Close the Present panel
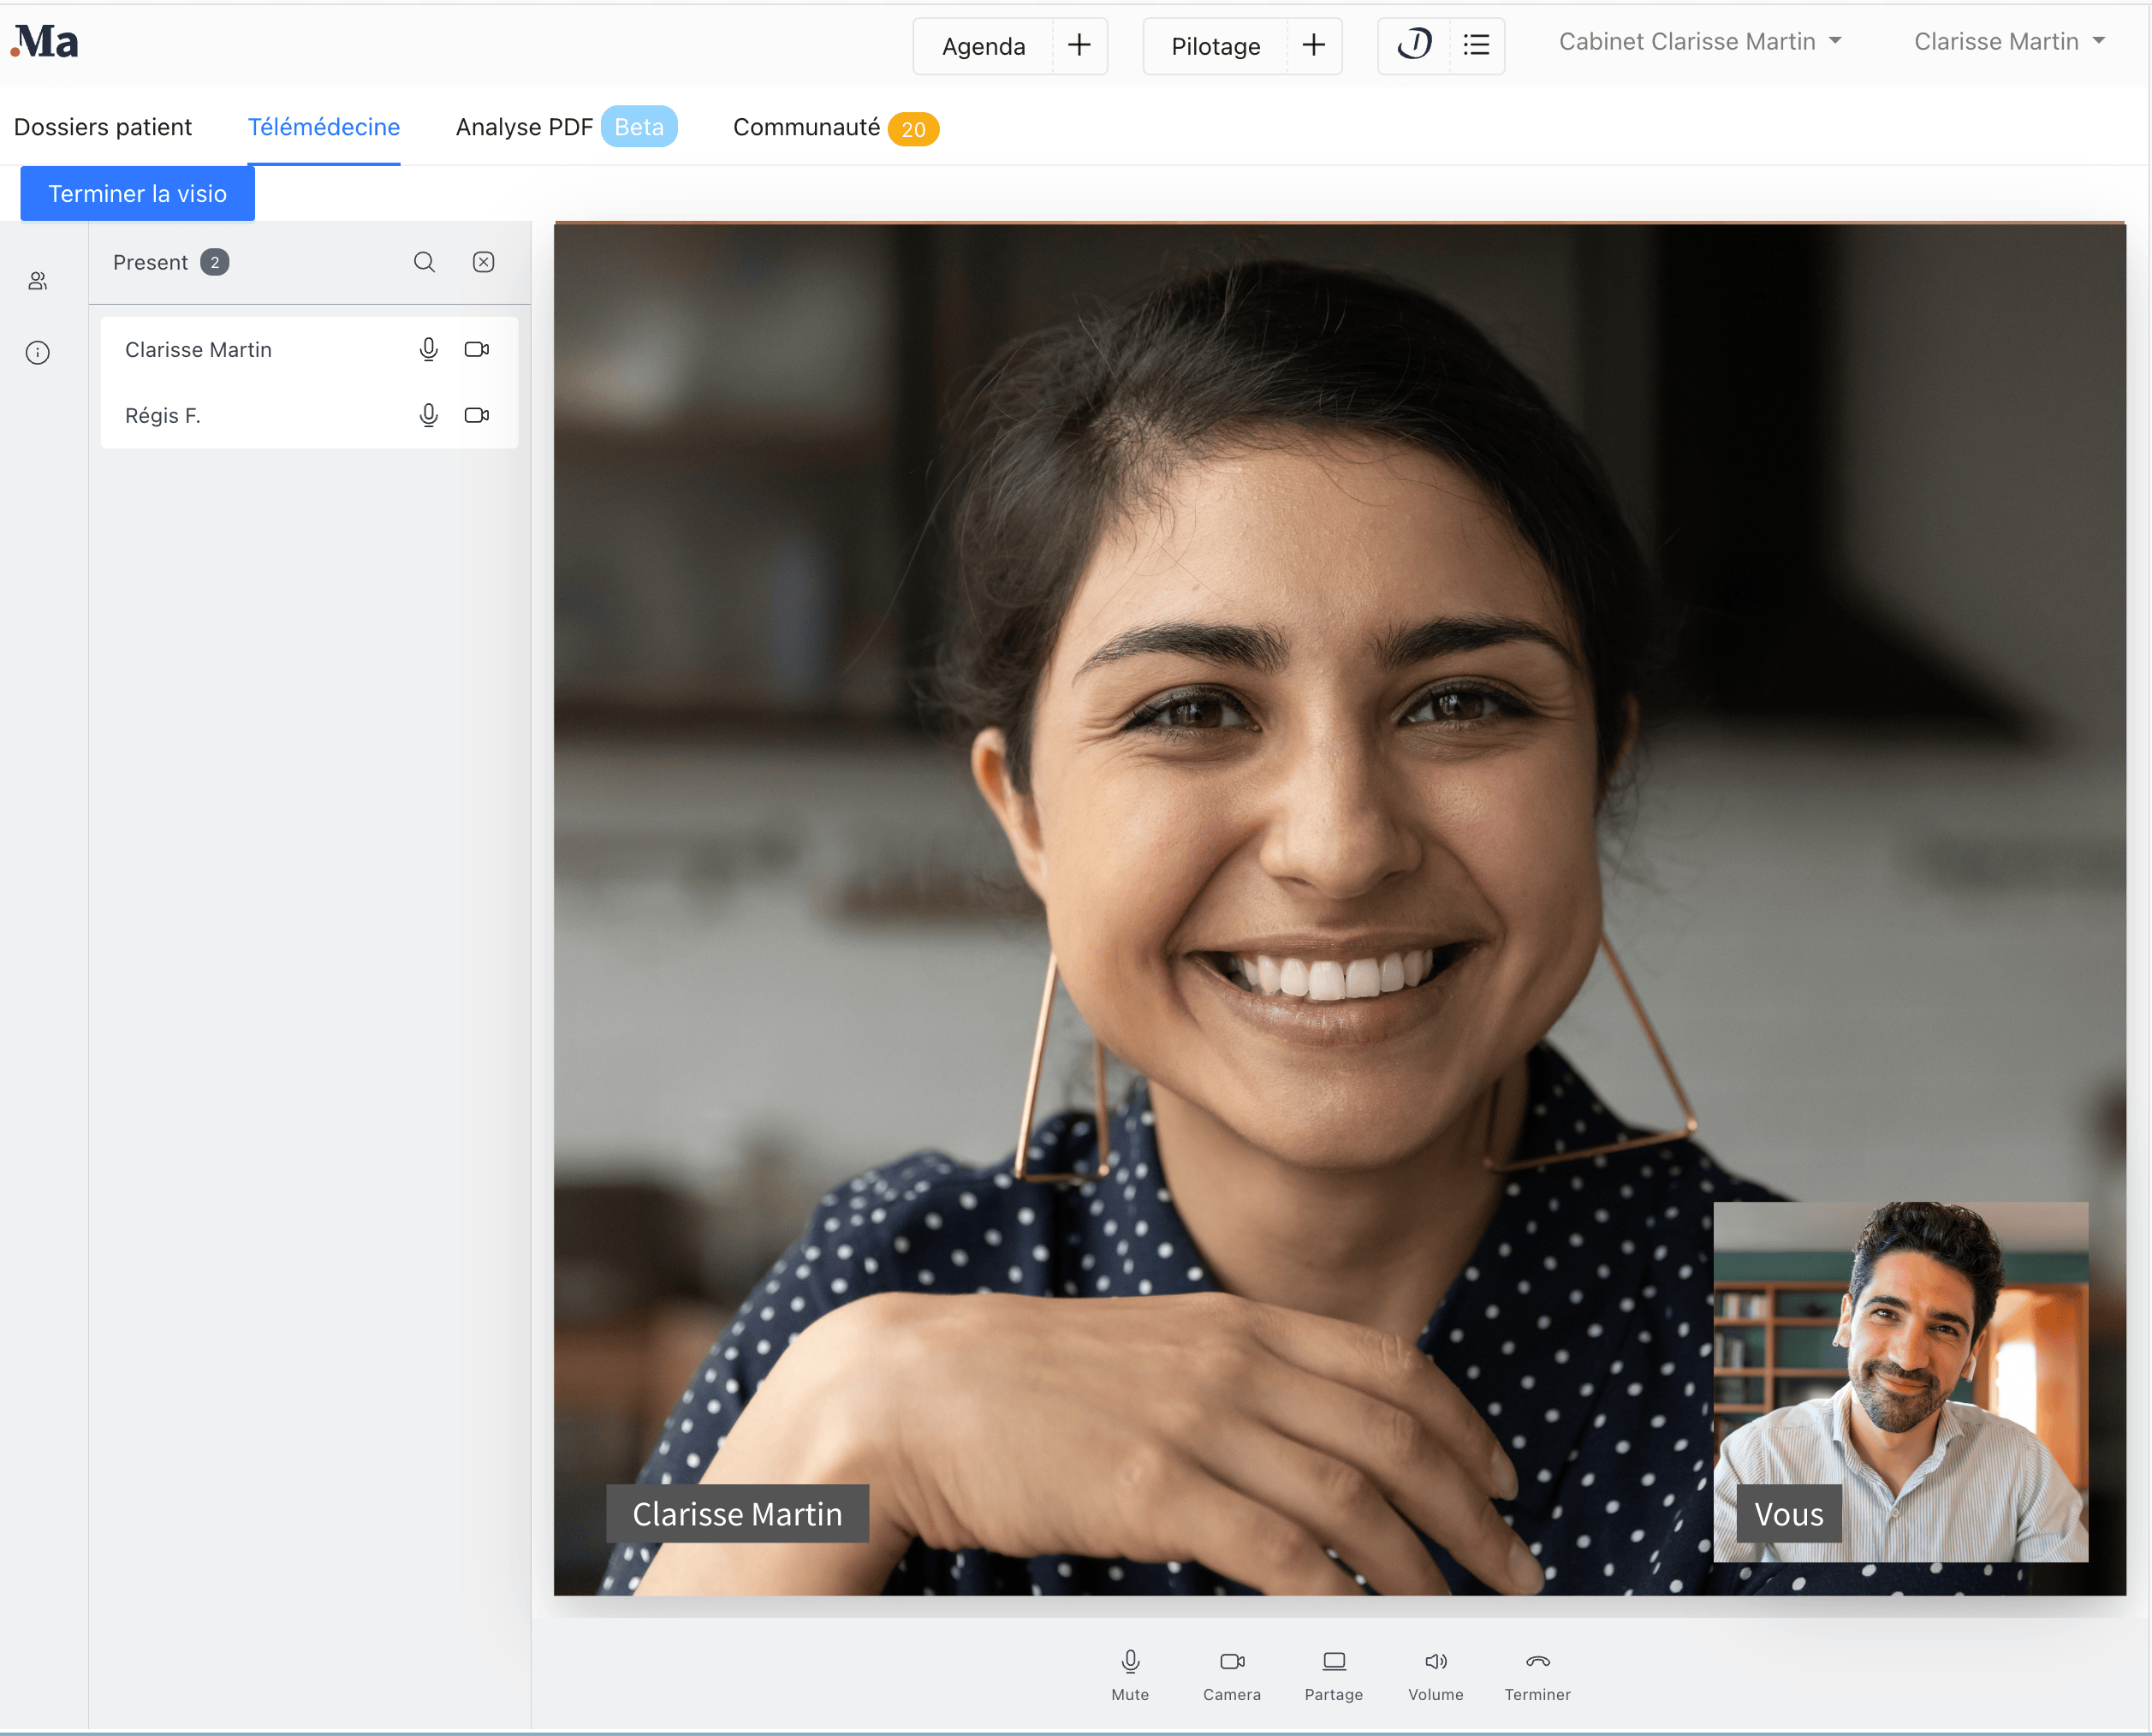 coord(483,262)
